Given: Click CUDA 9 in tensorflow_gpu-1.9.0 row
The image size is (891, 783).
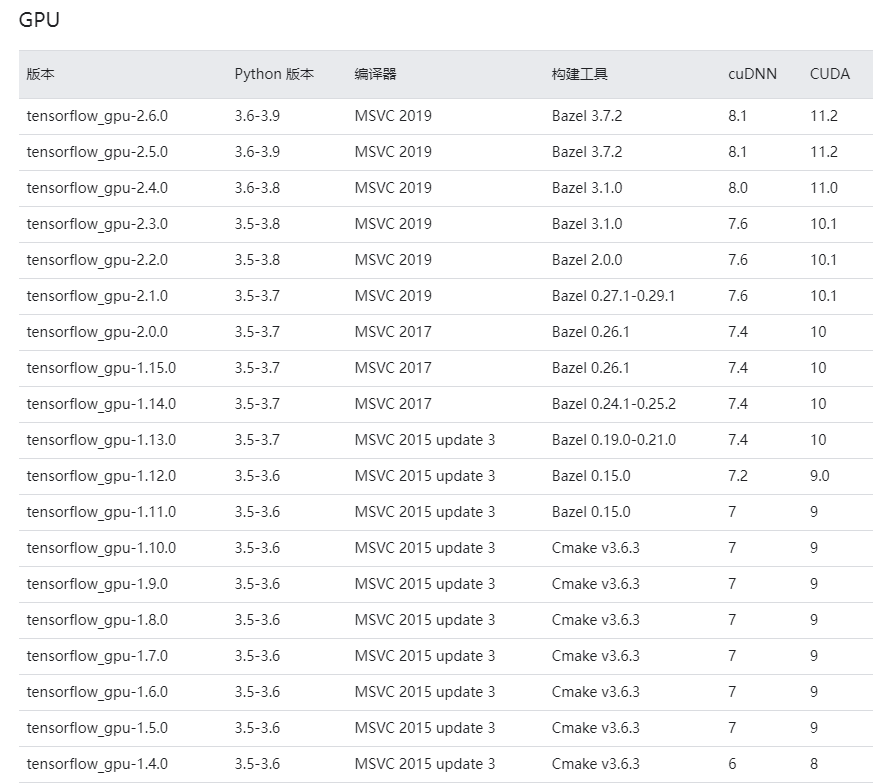Looking at the screenshot, I should click(x=814, y=584).
